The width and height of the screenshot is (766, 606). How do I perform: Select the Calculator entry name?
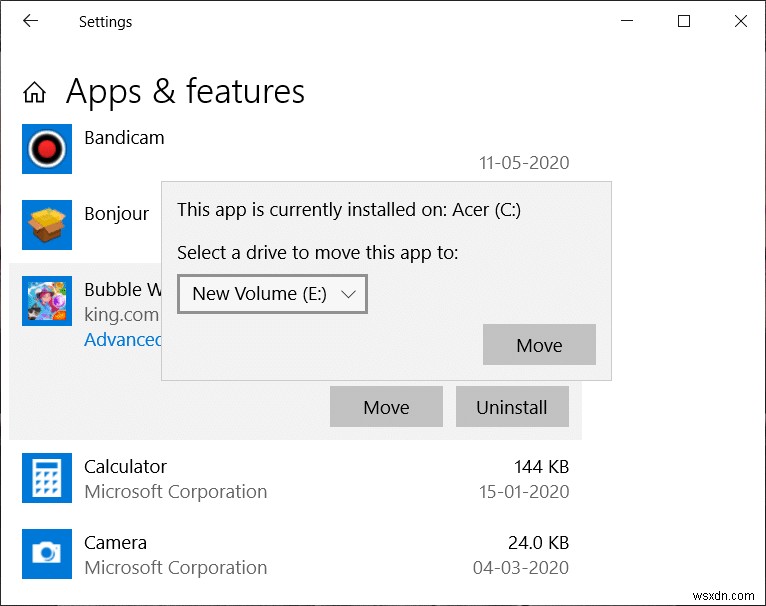click(125, 467)
